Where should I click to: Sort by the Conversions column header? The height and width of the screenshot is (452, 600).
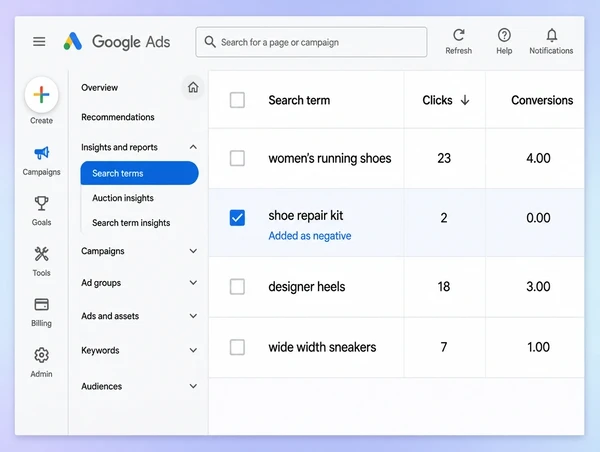[542, 100]
